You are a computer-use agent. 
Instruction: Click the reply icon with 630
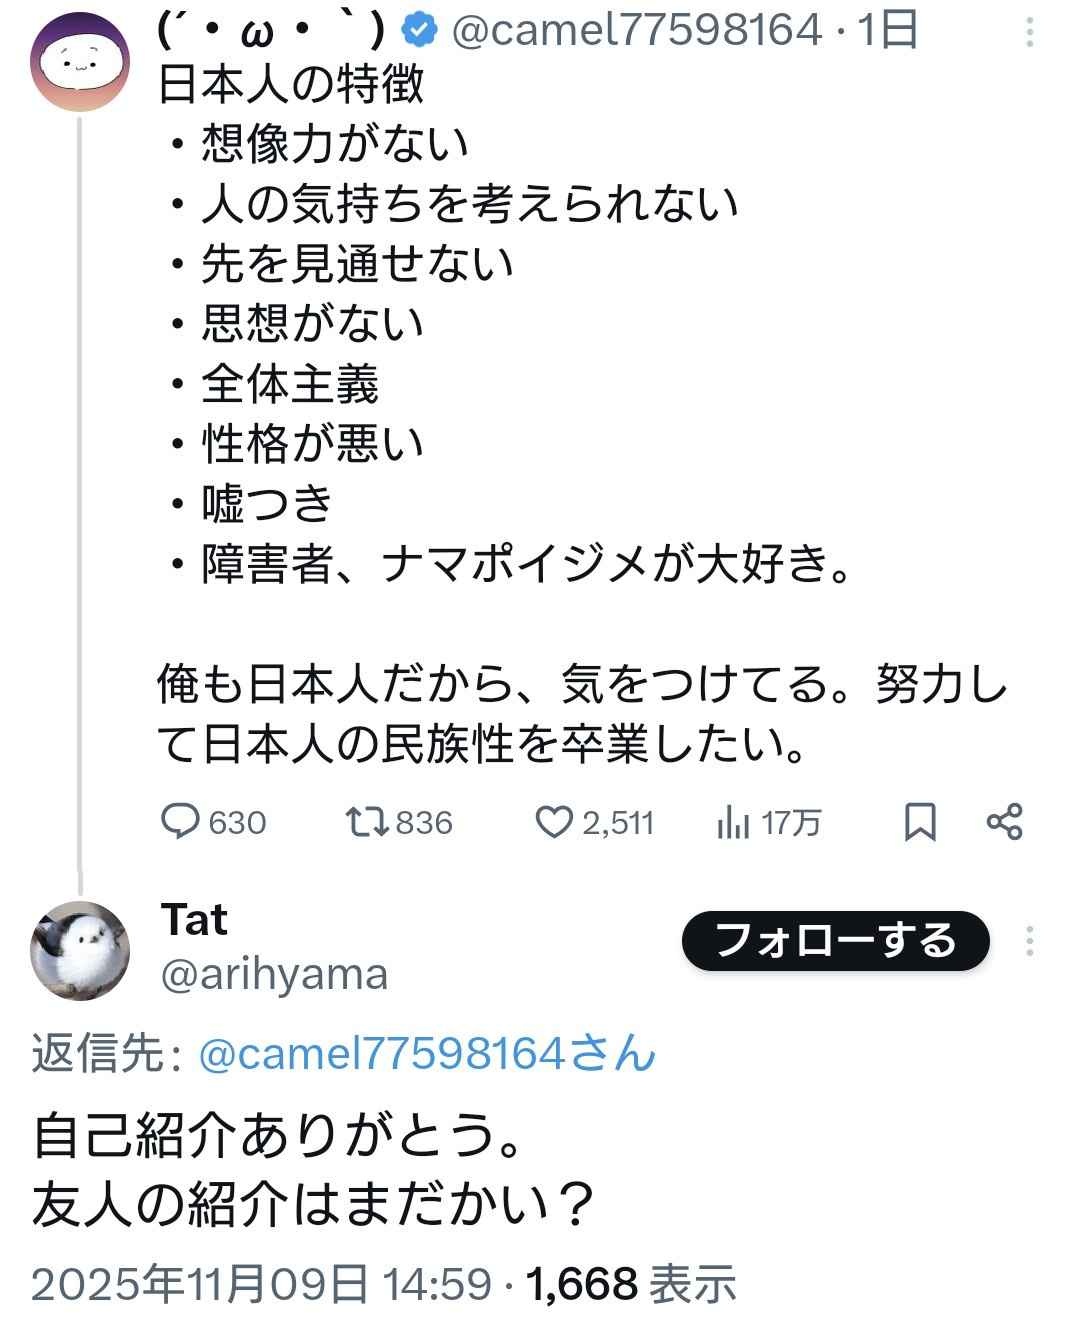pyautogui.click(x=181, y=822)
